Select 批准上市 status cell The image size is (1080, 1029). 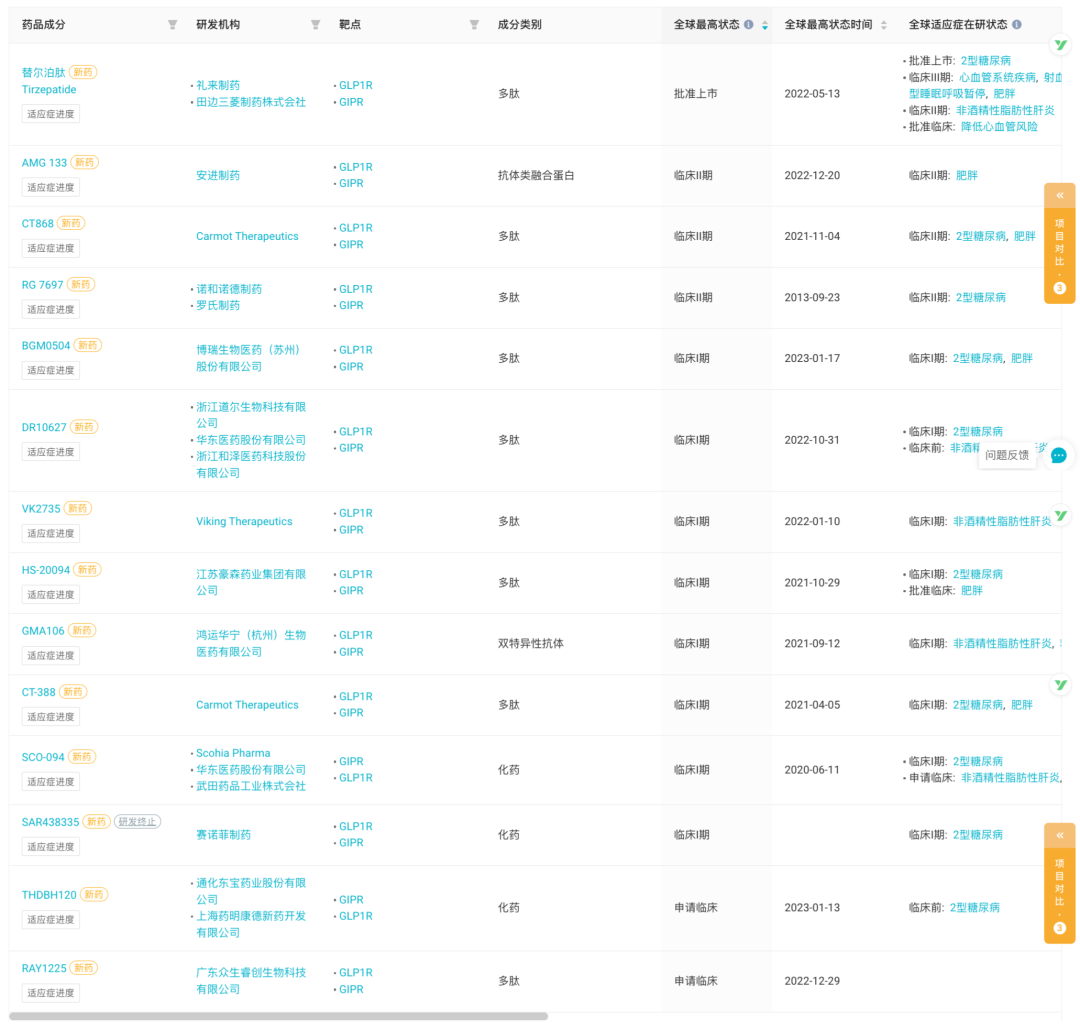[x=695, y=94]
